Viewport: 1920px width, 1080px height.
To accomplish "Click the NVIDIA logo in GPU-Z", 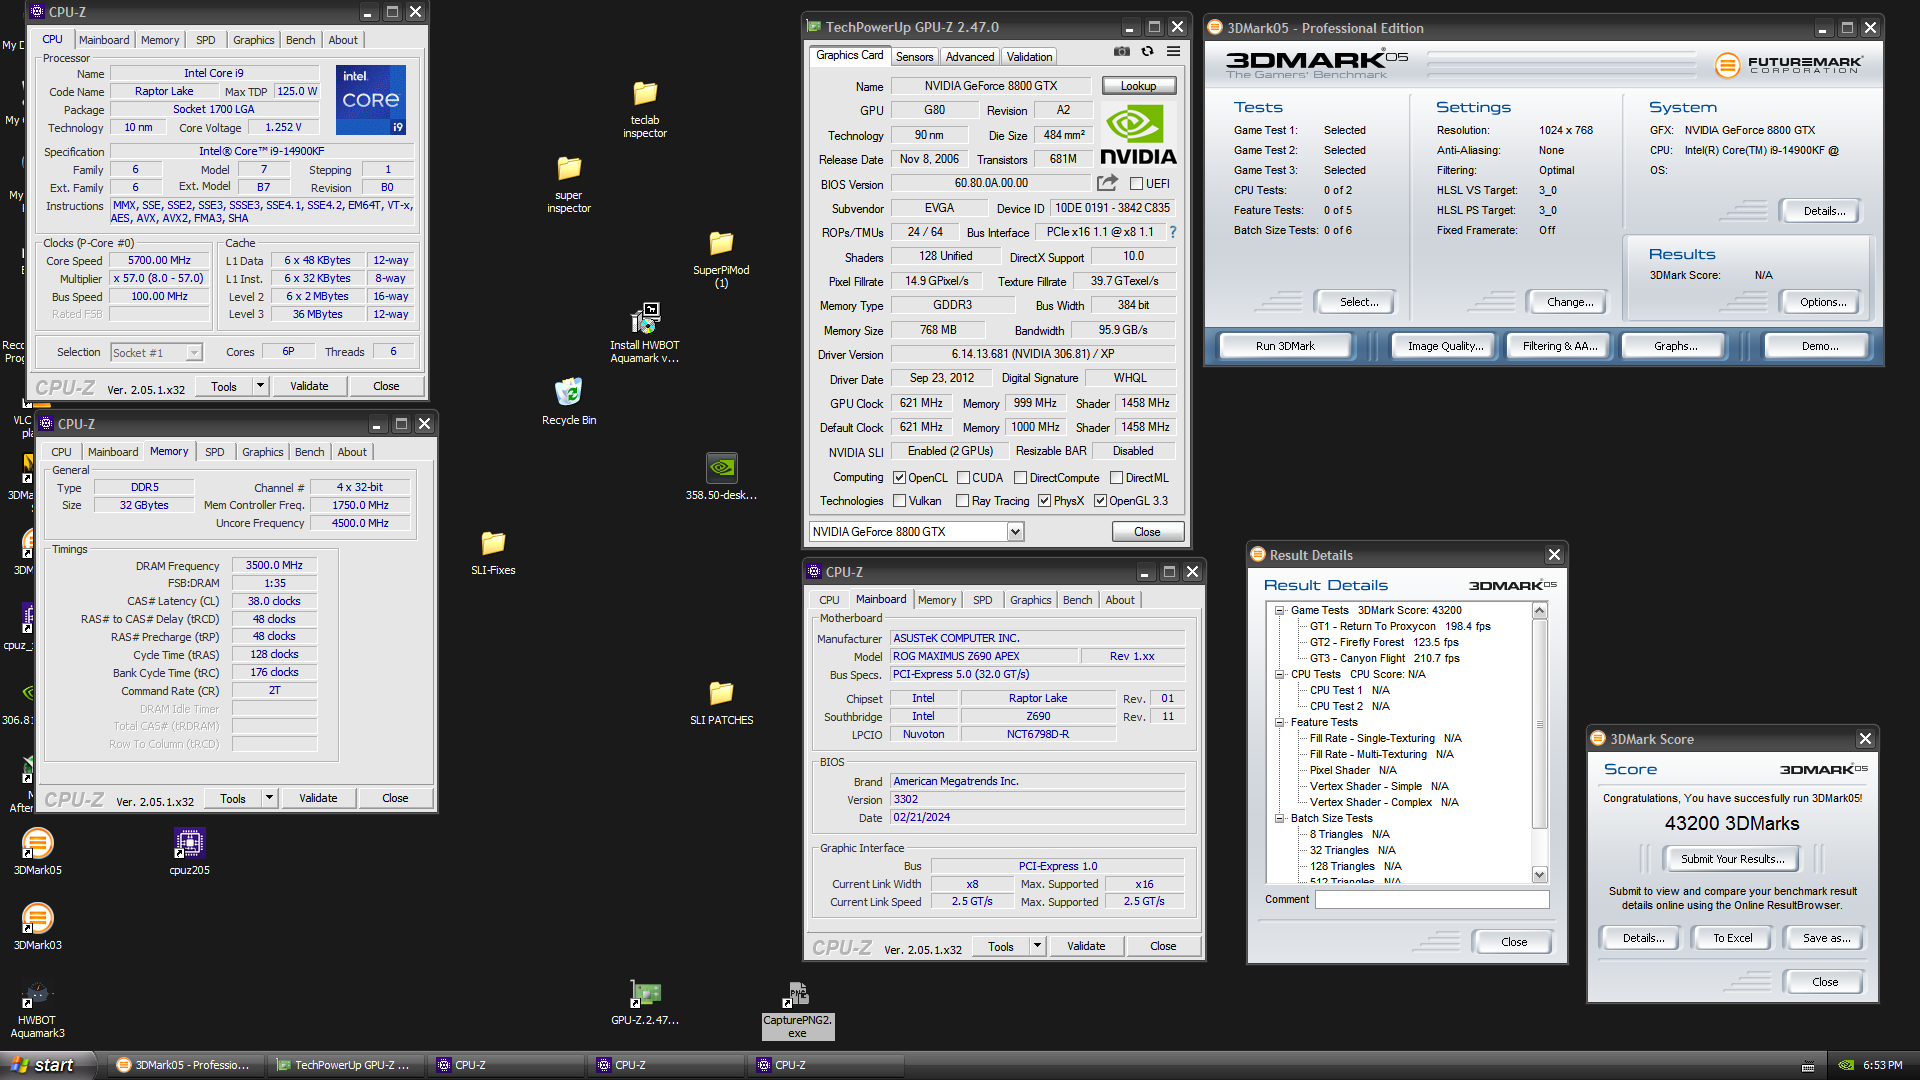I will (x=1138, y=134).
